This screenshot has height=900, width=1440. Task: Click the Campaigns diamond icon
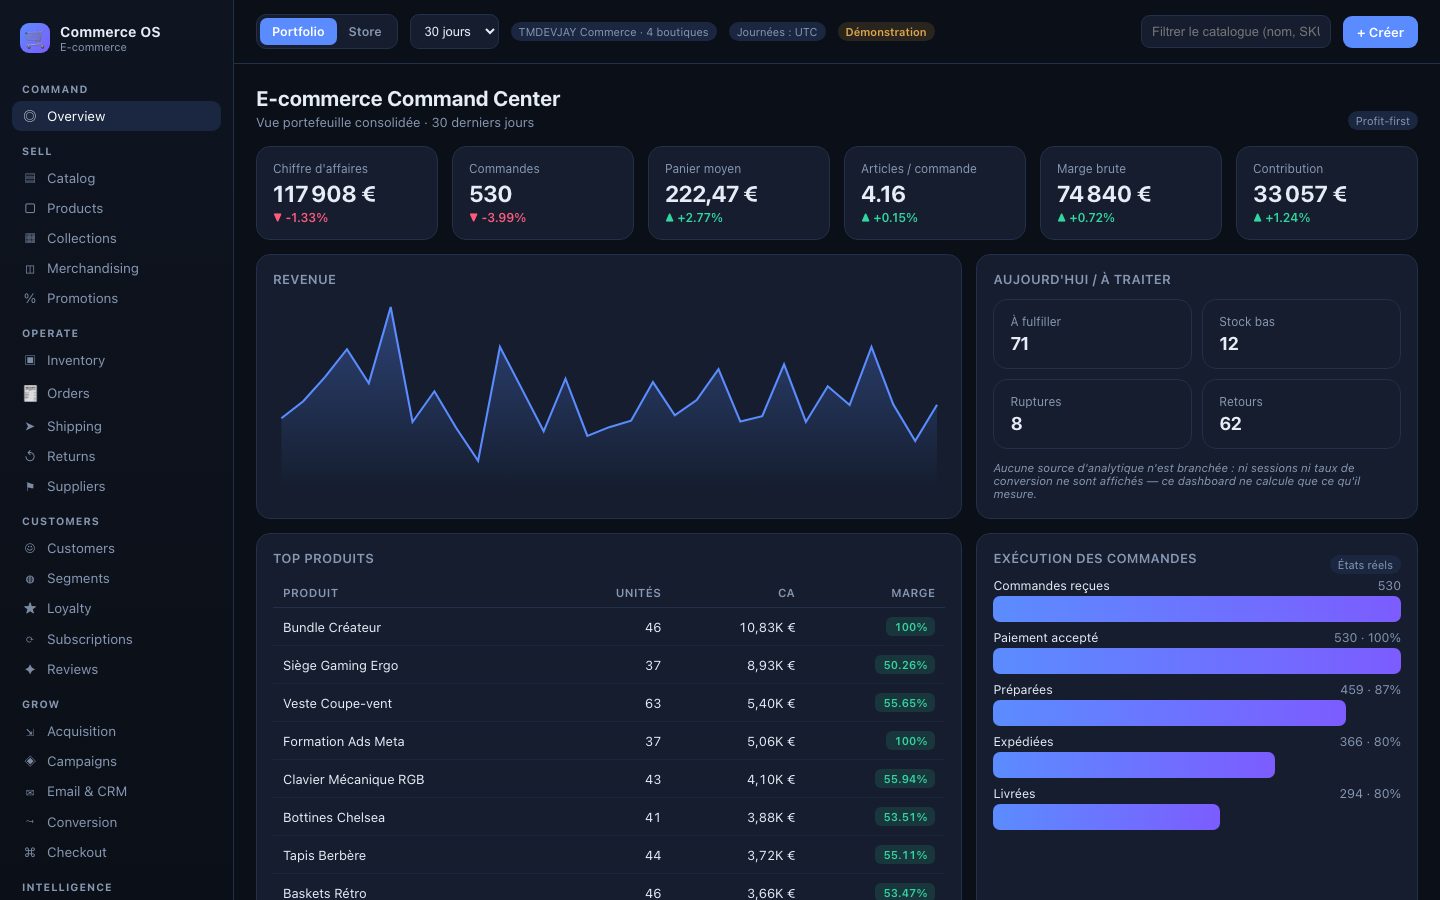tap(30, 761)
